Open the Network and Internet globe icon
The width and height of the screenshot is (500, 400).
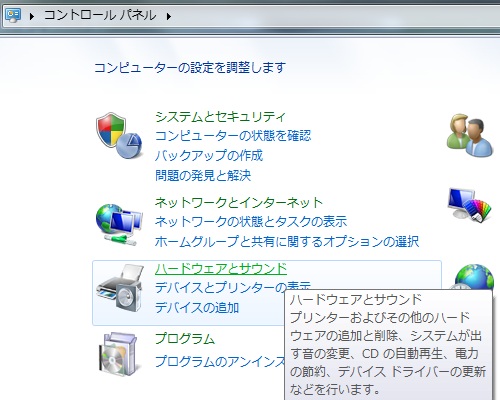click(x=119, y=225)
